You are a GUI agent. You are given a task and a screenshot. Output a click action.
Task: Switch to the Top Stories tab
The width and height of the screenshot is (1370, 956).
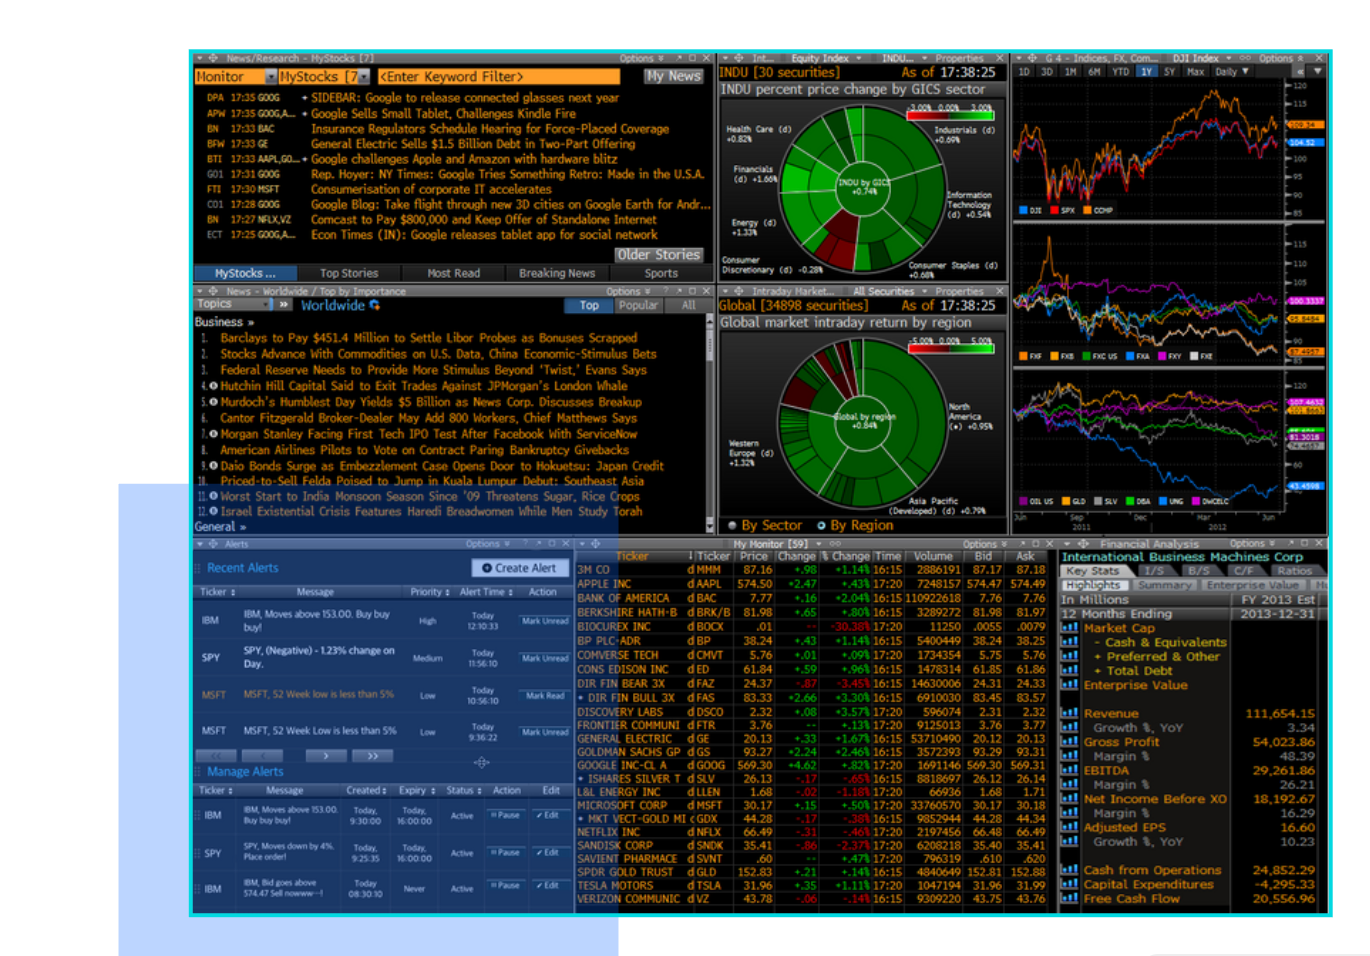[349, 273]
